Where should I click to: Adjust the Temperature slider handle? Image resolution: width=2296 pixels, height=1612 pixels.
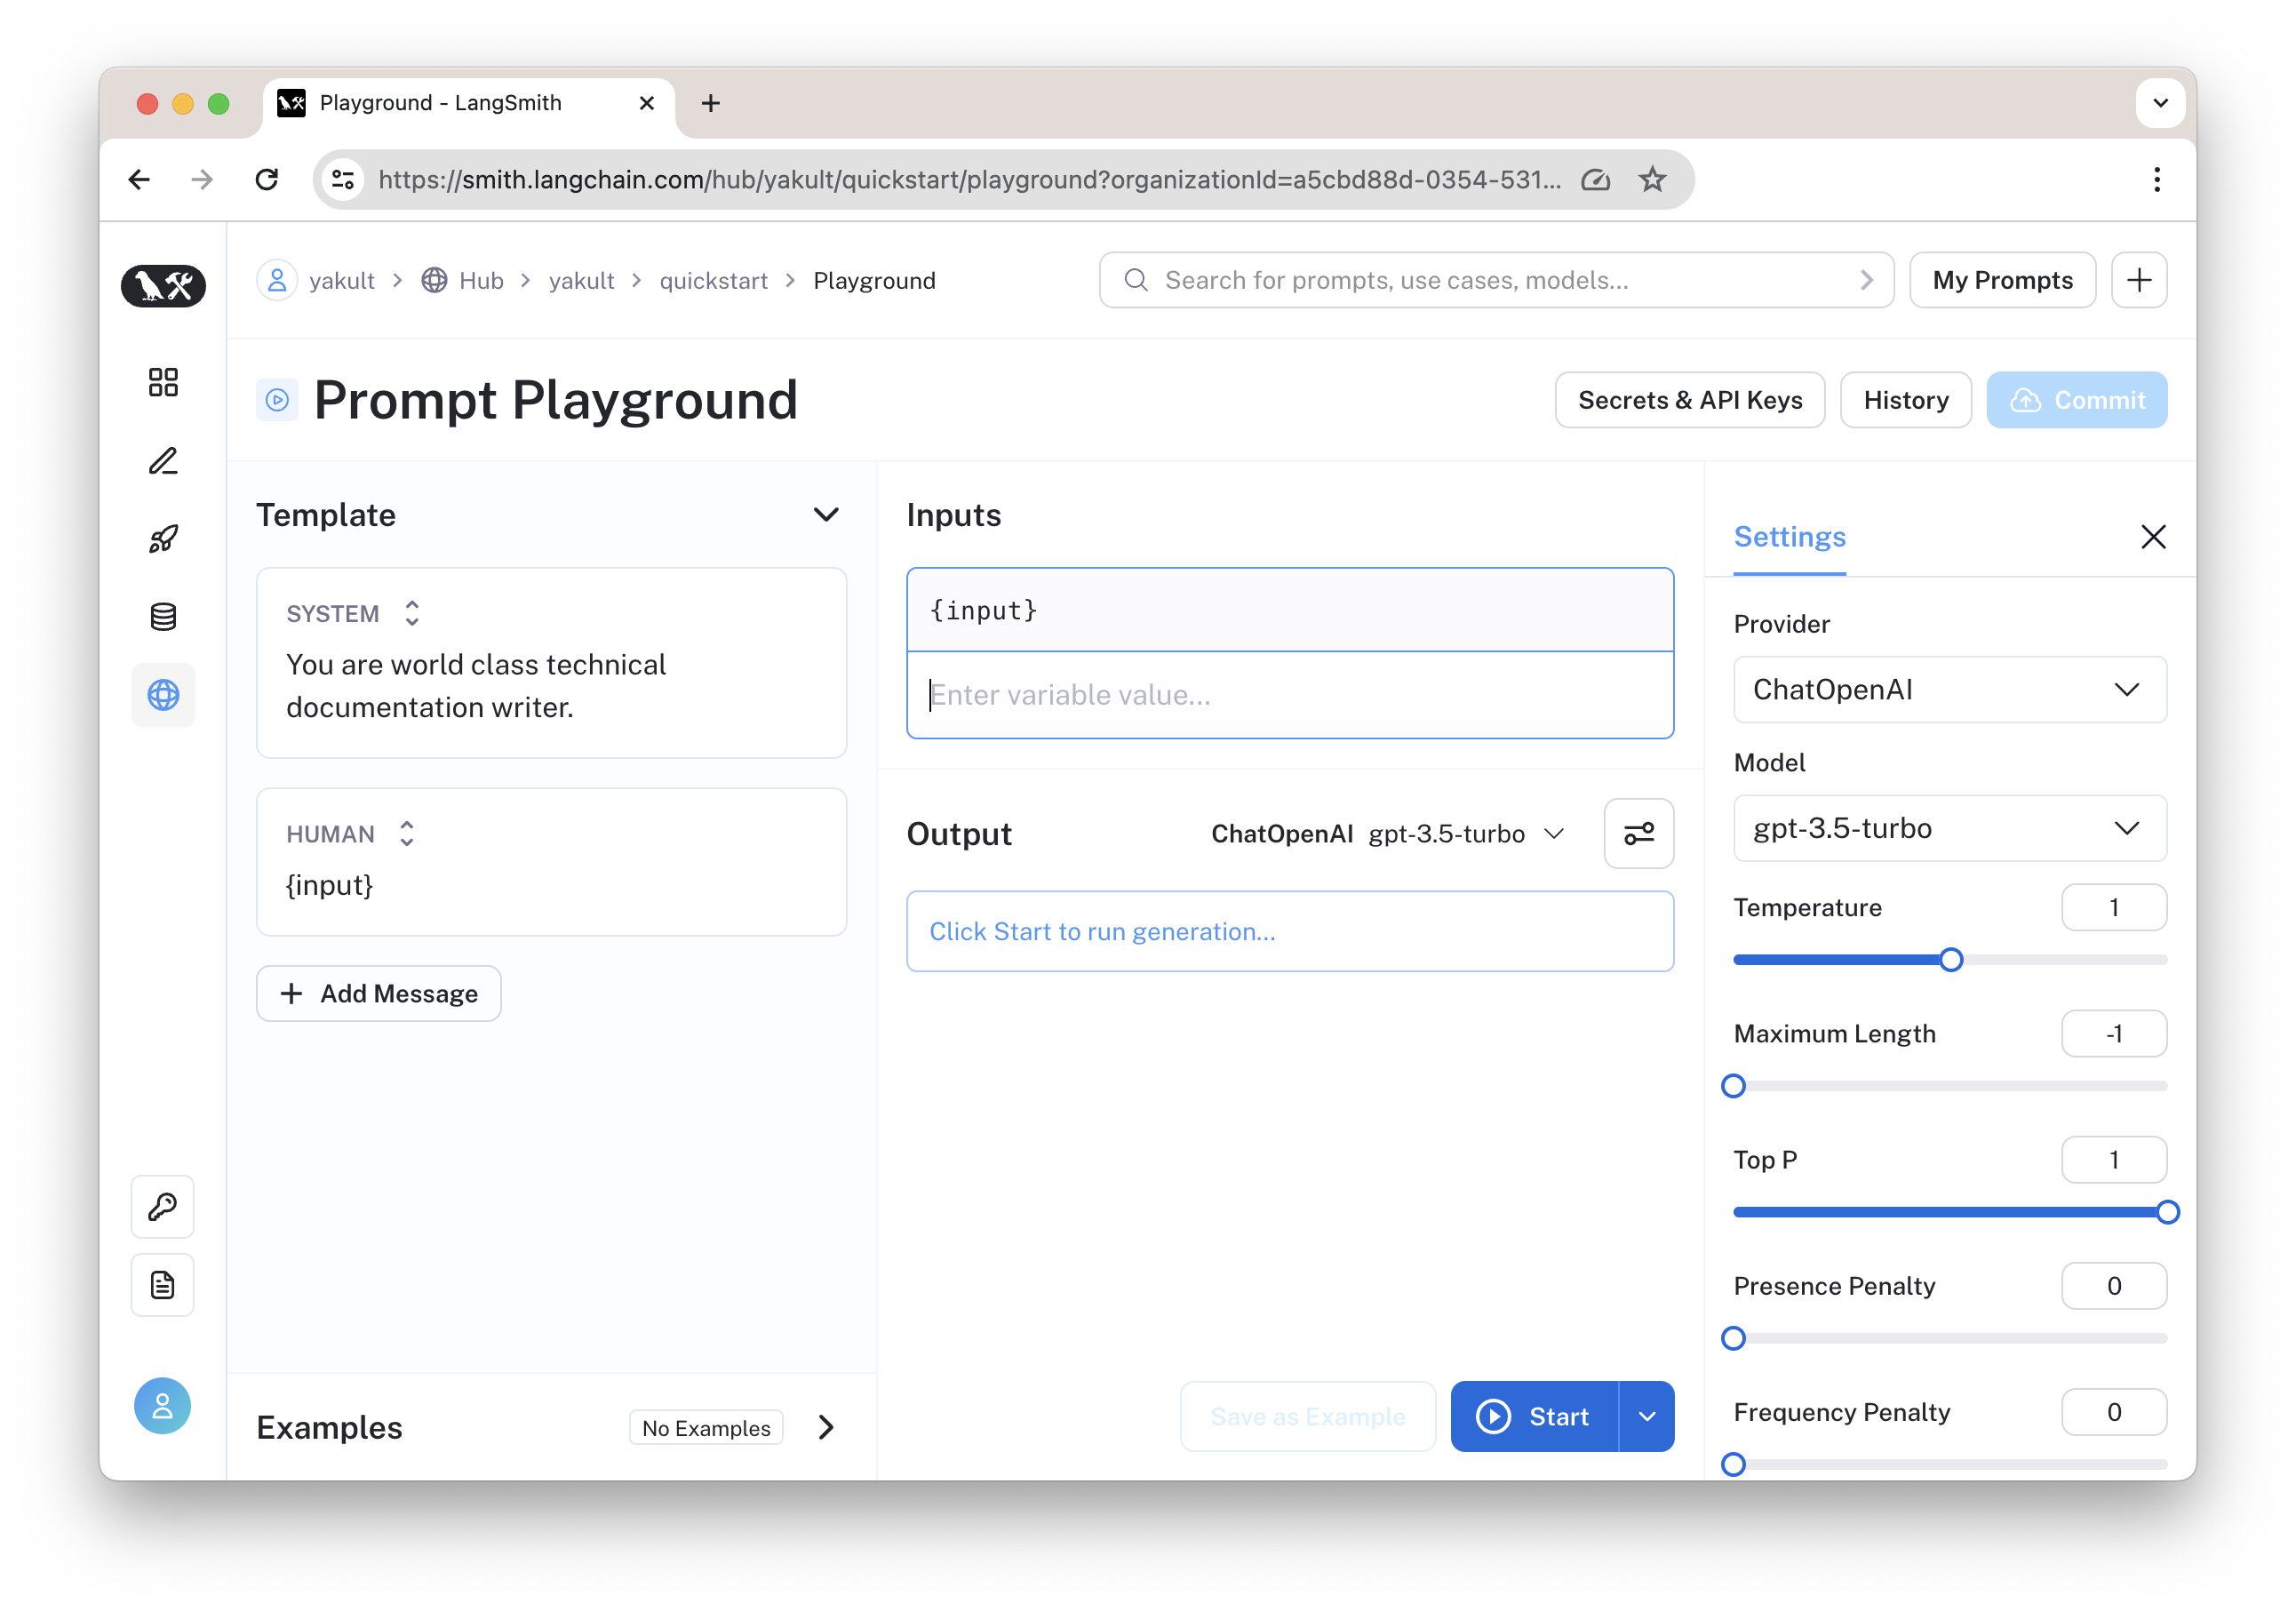click(1951, 960)
